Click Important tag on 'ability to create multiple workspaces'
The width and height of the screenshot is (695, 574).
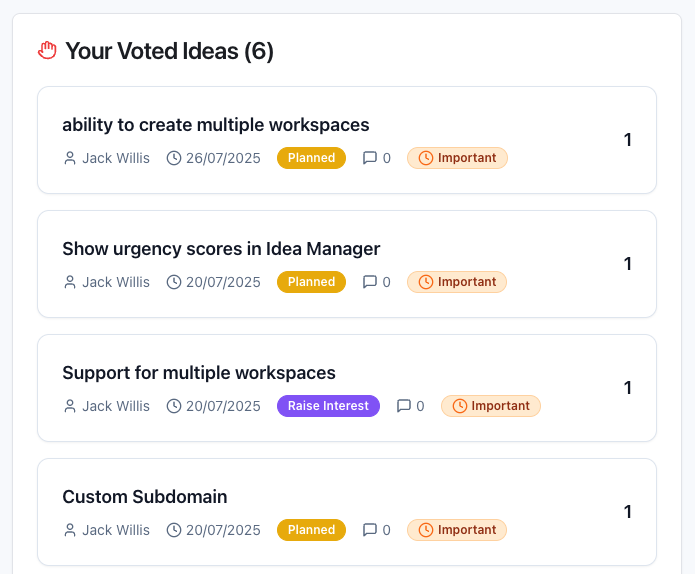(457, 158)
